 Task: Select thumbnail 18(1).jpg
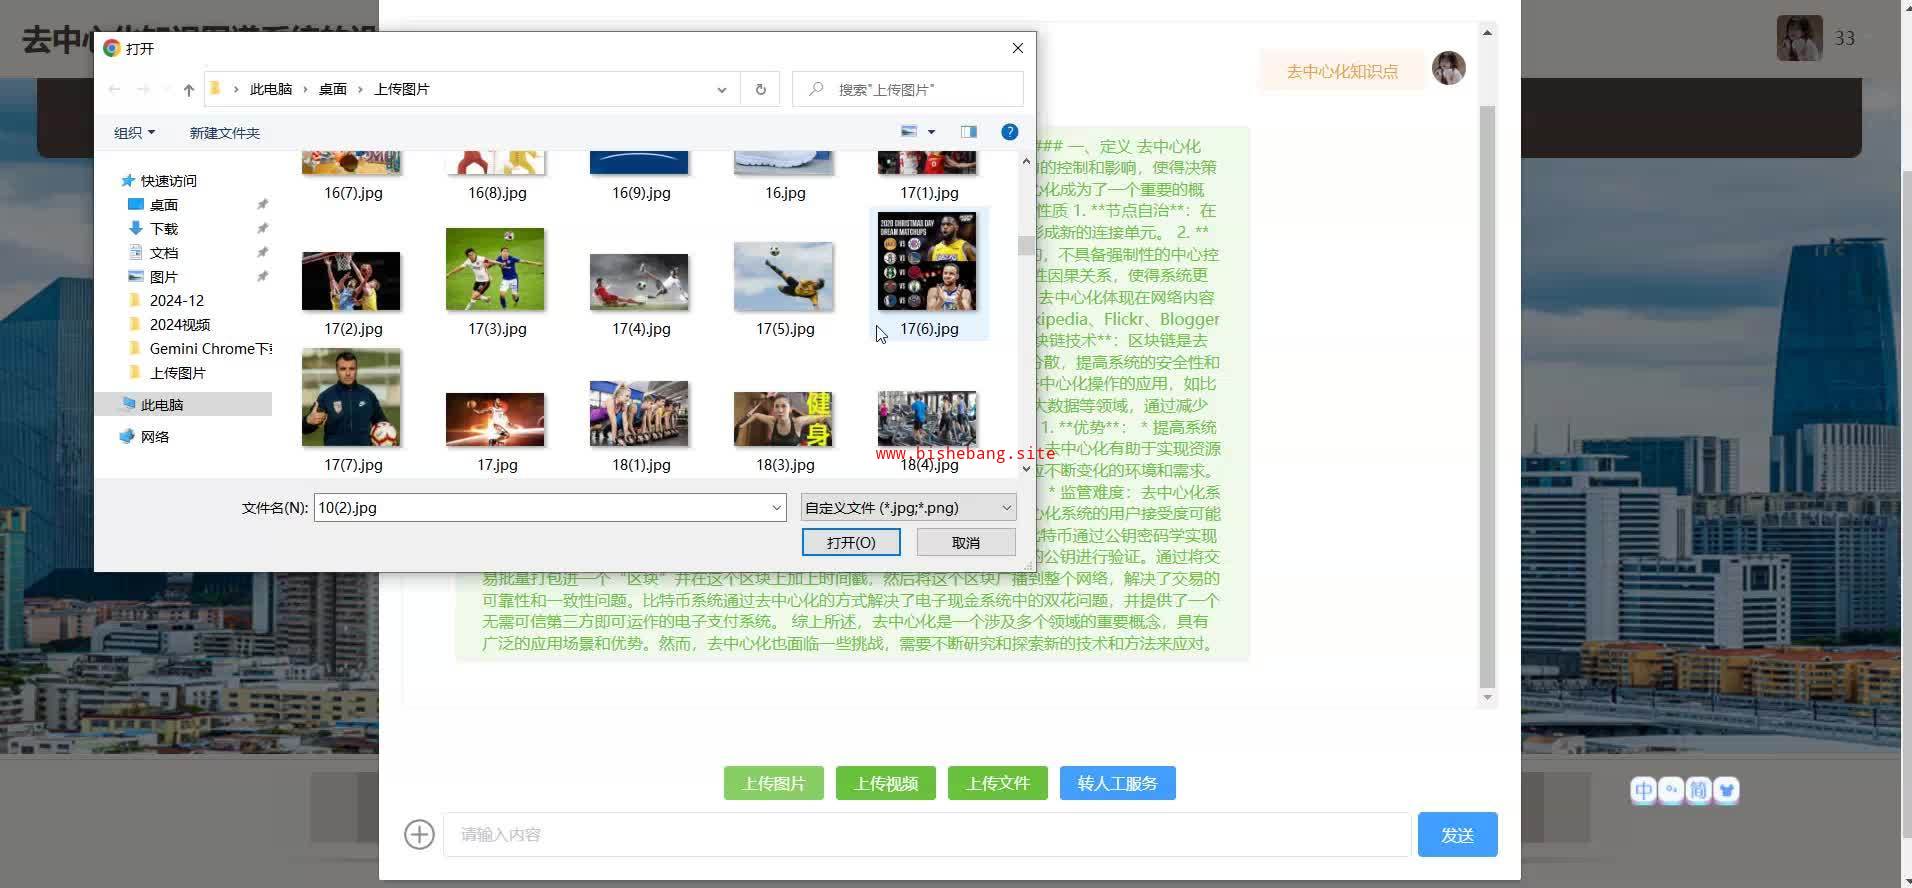(x=640, y=414)
